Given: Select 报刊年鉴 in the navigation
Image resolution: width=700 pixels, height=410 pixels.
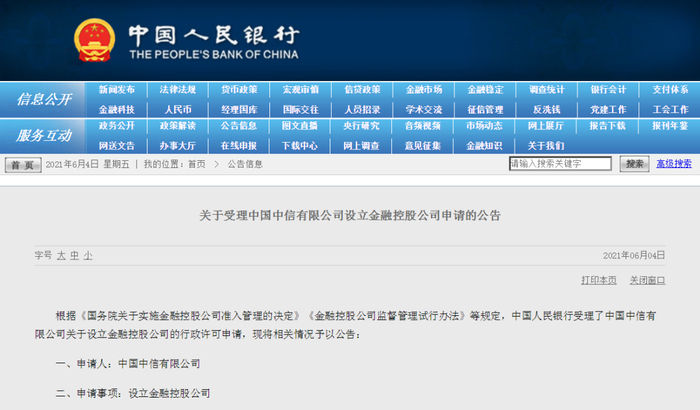Looking at the screenshot, I should click(x=670, y=126).
